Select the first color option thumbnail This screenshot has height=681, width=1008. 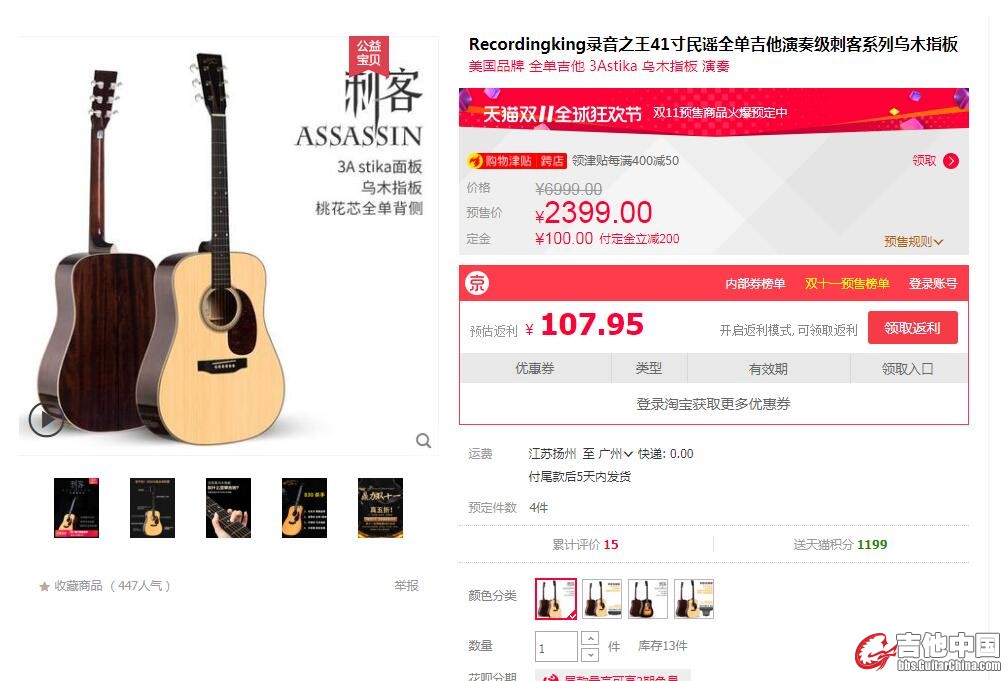pyautogui.click(x=556, y=599)
